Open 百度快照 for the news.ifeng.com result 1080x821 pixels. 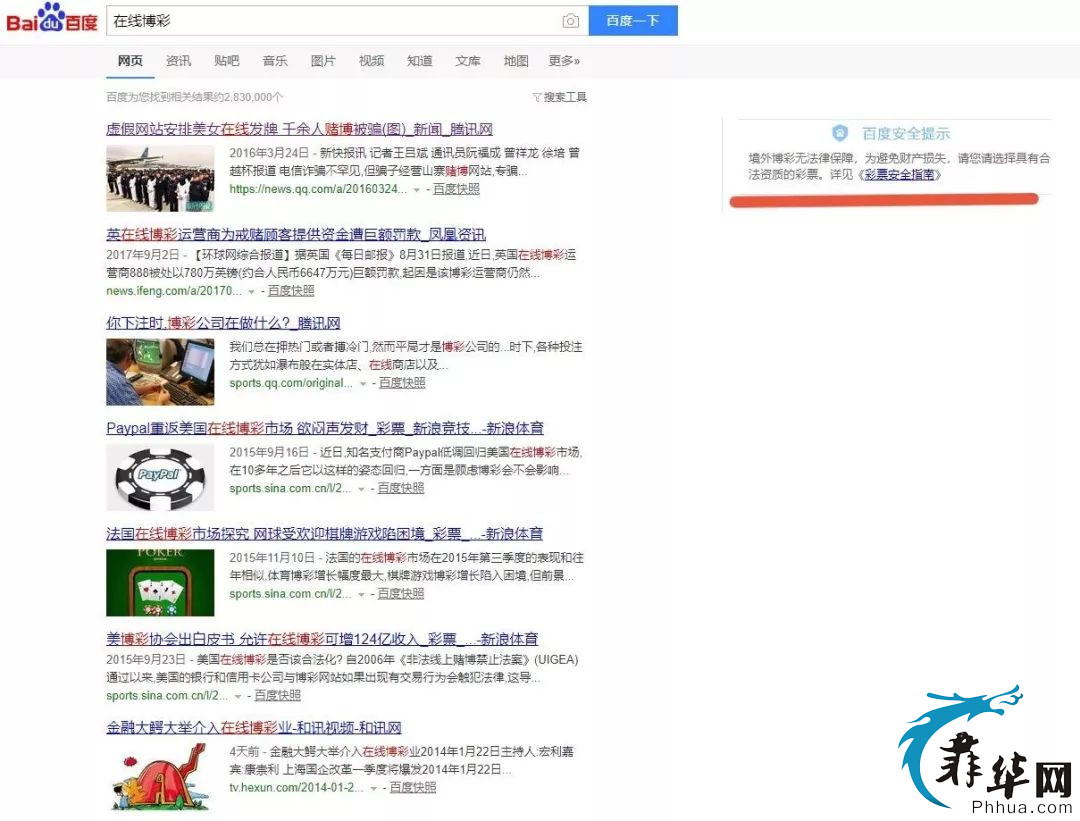point(291,291)
